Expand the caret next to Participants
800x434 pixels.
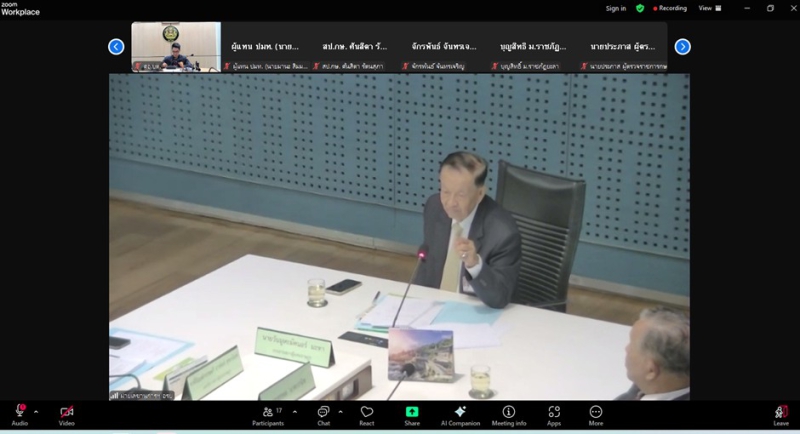click(294, 411)
